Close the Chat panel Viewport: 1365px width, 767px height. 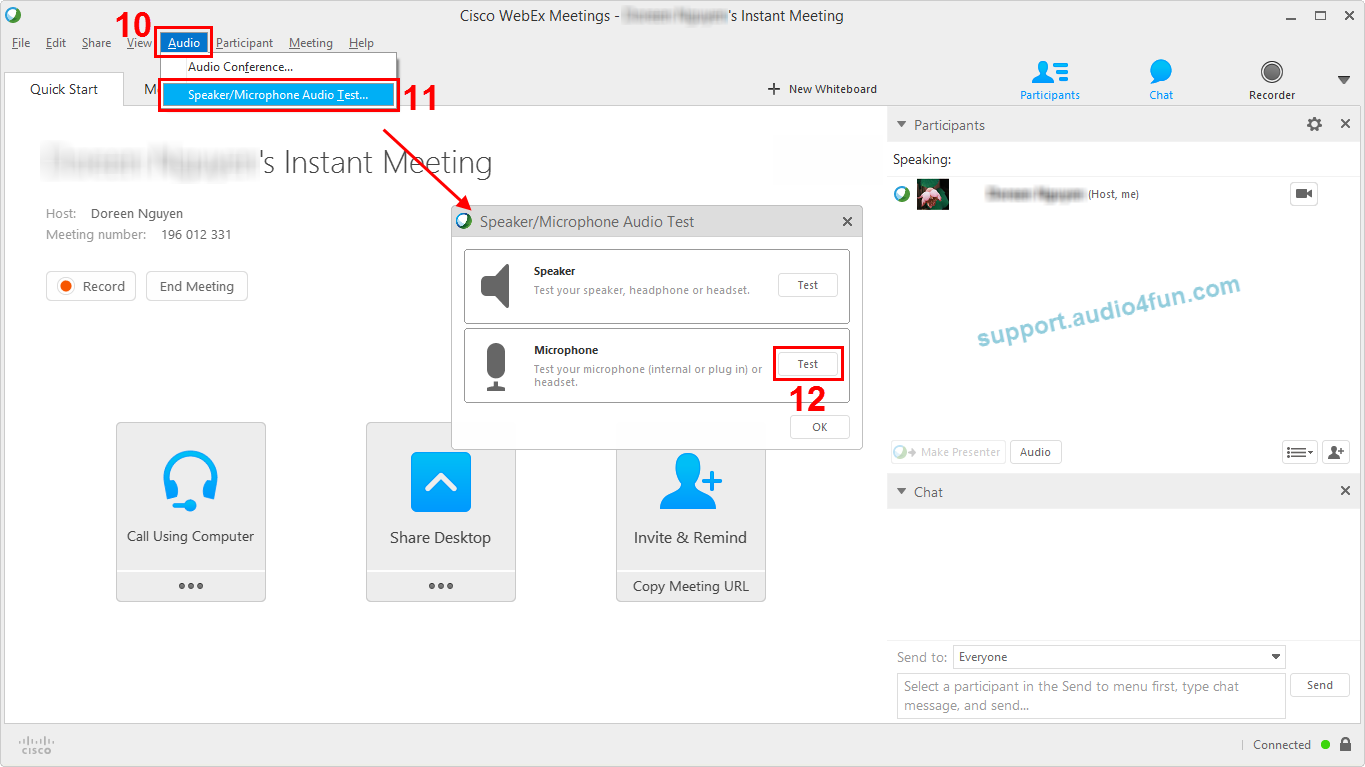1345,491
